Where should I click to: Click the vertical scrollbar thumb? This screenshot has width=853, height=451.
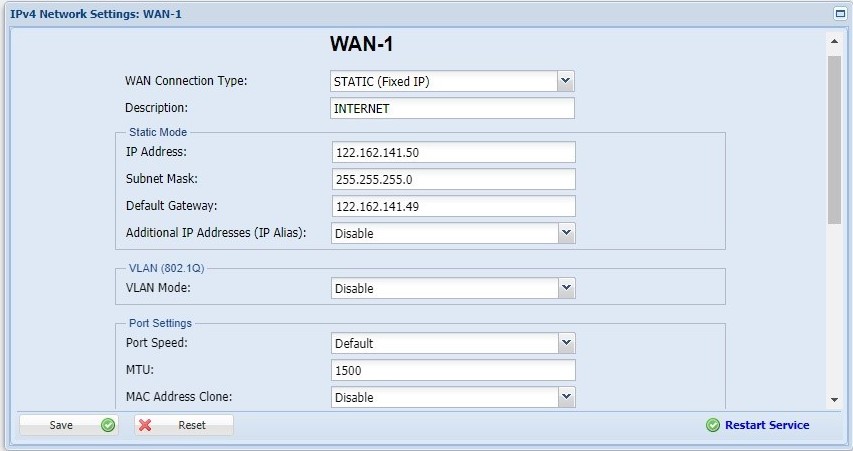834,138
